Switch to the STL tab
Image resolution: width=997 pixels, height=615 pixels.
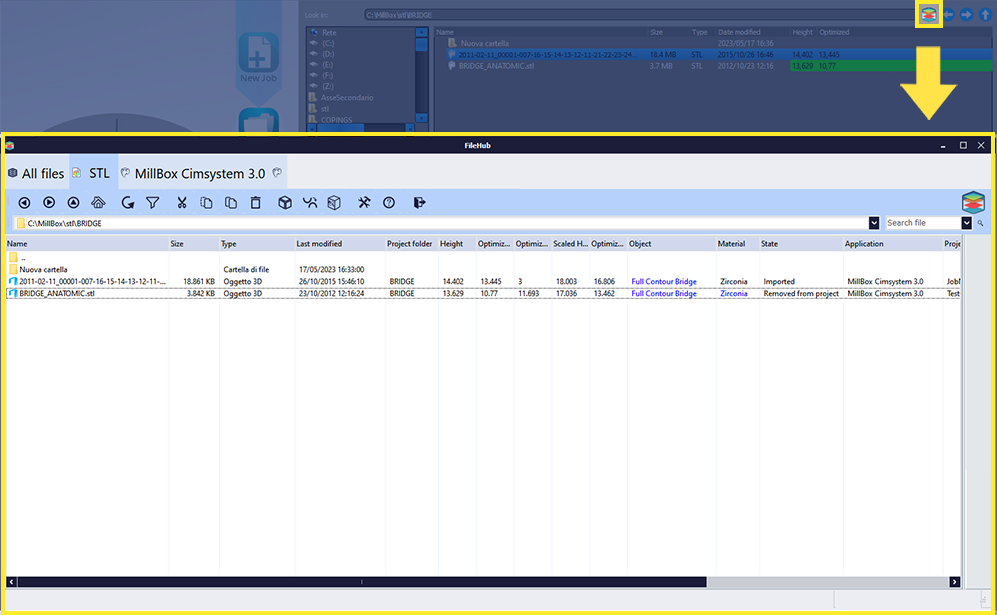tap(93, 174)
